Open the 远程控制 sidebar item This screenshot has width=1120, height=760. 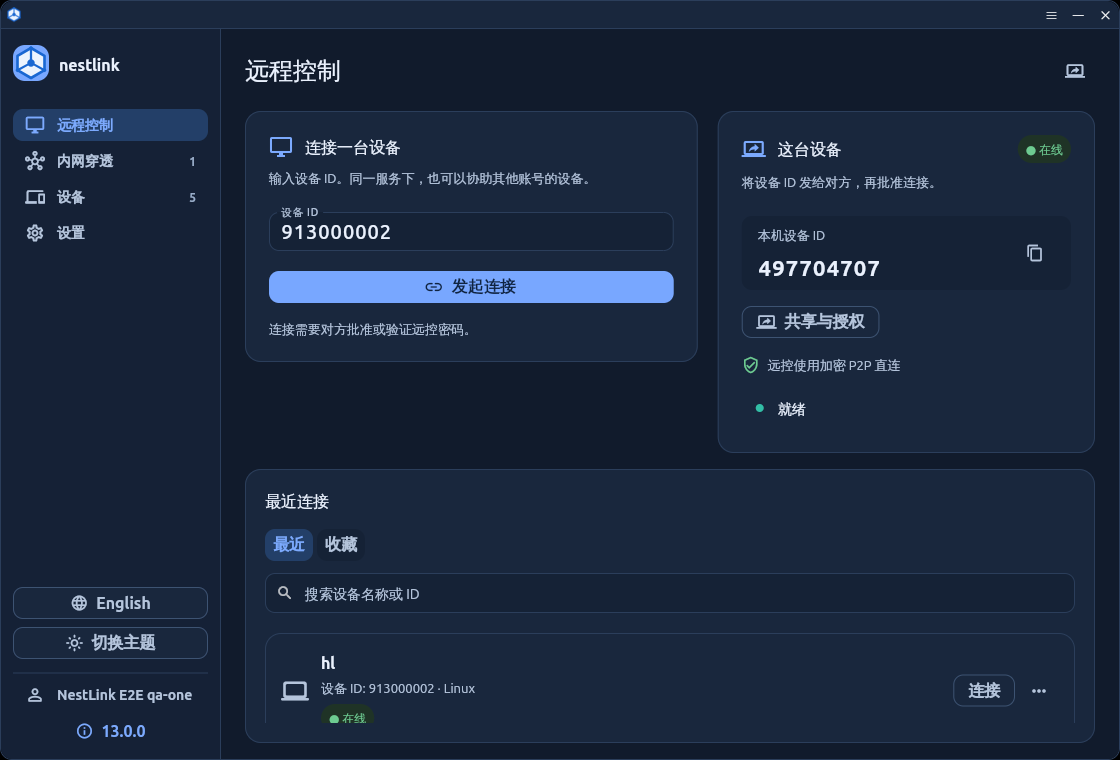[110, 125]
